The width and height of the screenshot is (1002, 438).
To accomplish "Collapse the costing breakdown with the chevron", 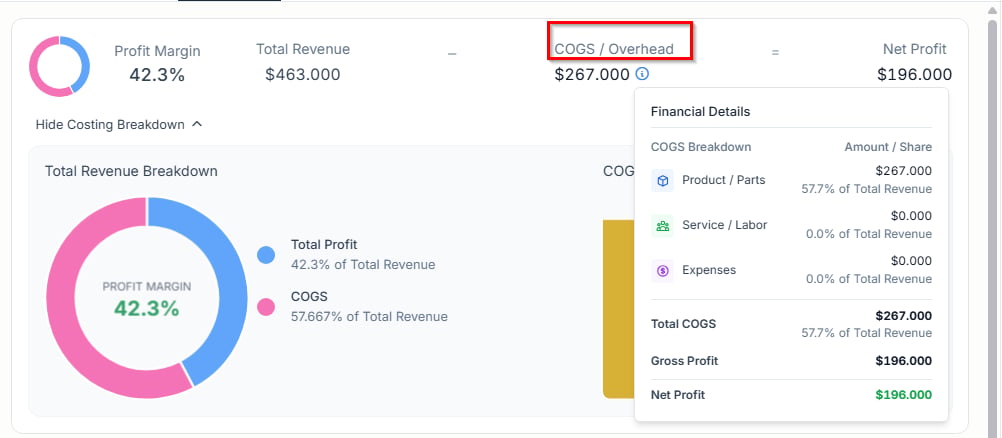I will point(197,124).
